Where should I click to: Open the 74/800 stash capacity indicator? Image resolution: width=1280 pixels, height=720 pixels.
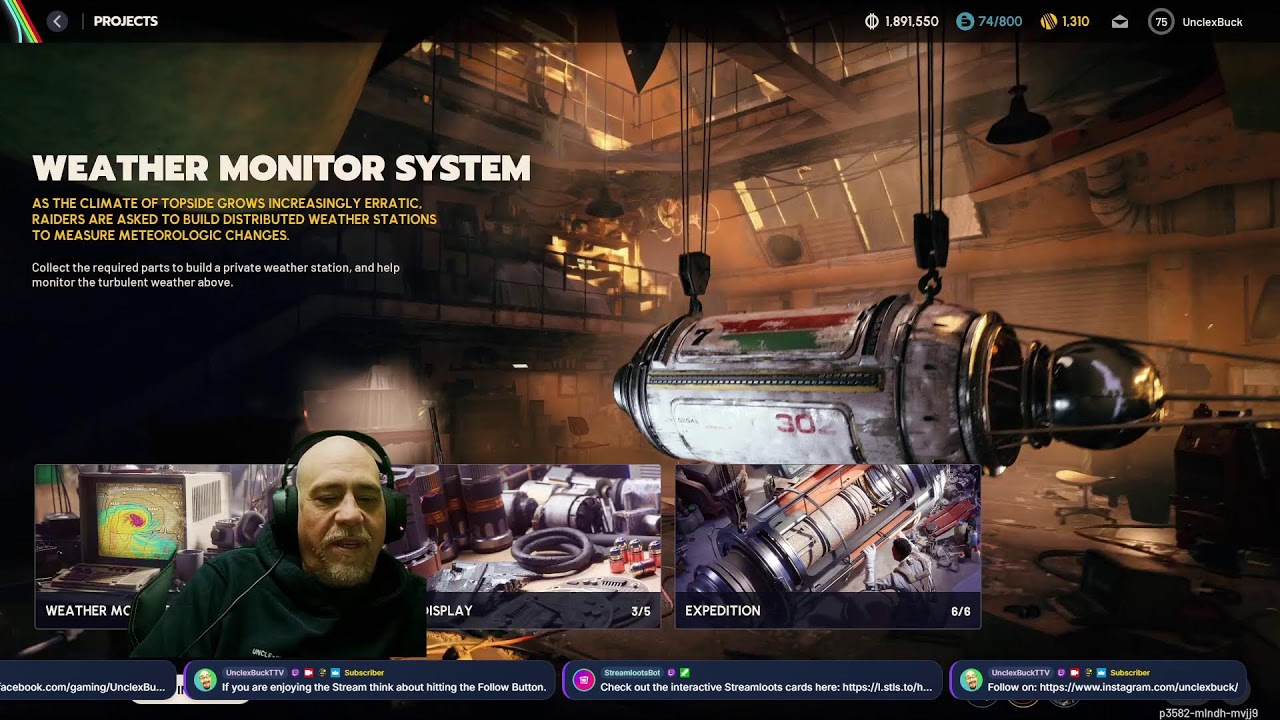(989, 21)
